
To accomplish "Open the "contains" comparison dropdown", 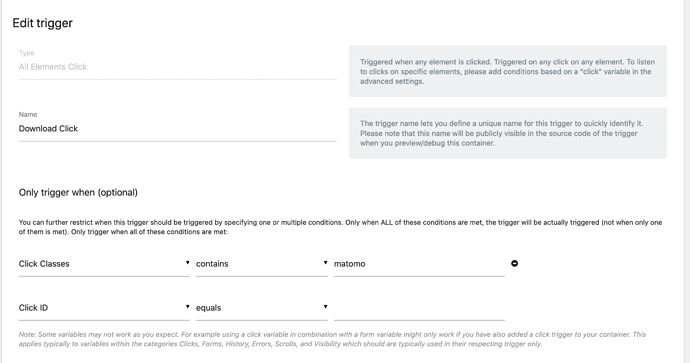I will click(x=261, y=264).
